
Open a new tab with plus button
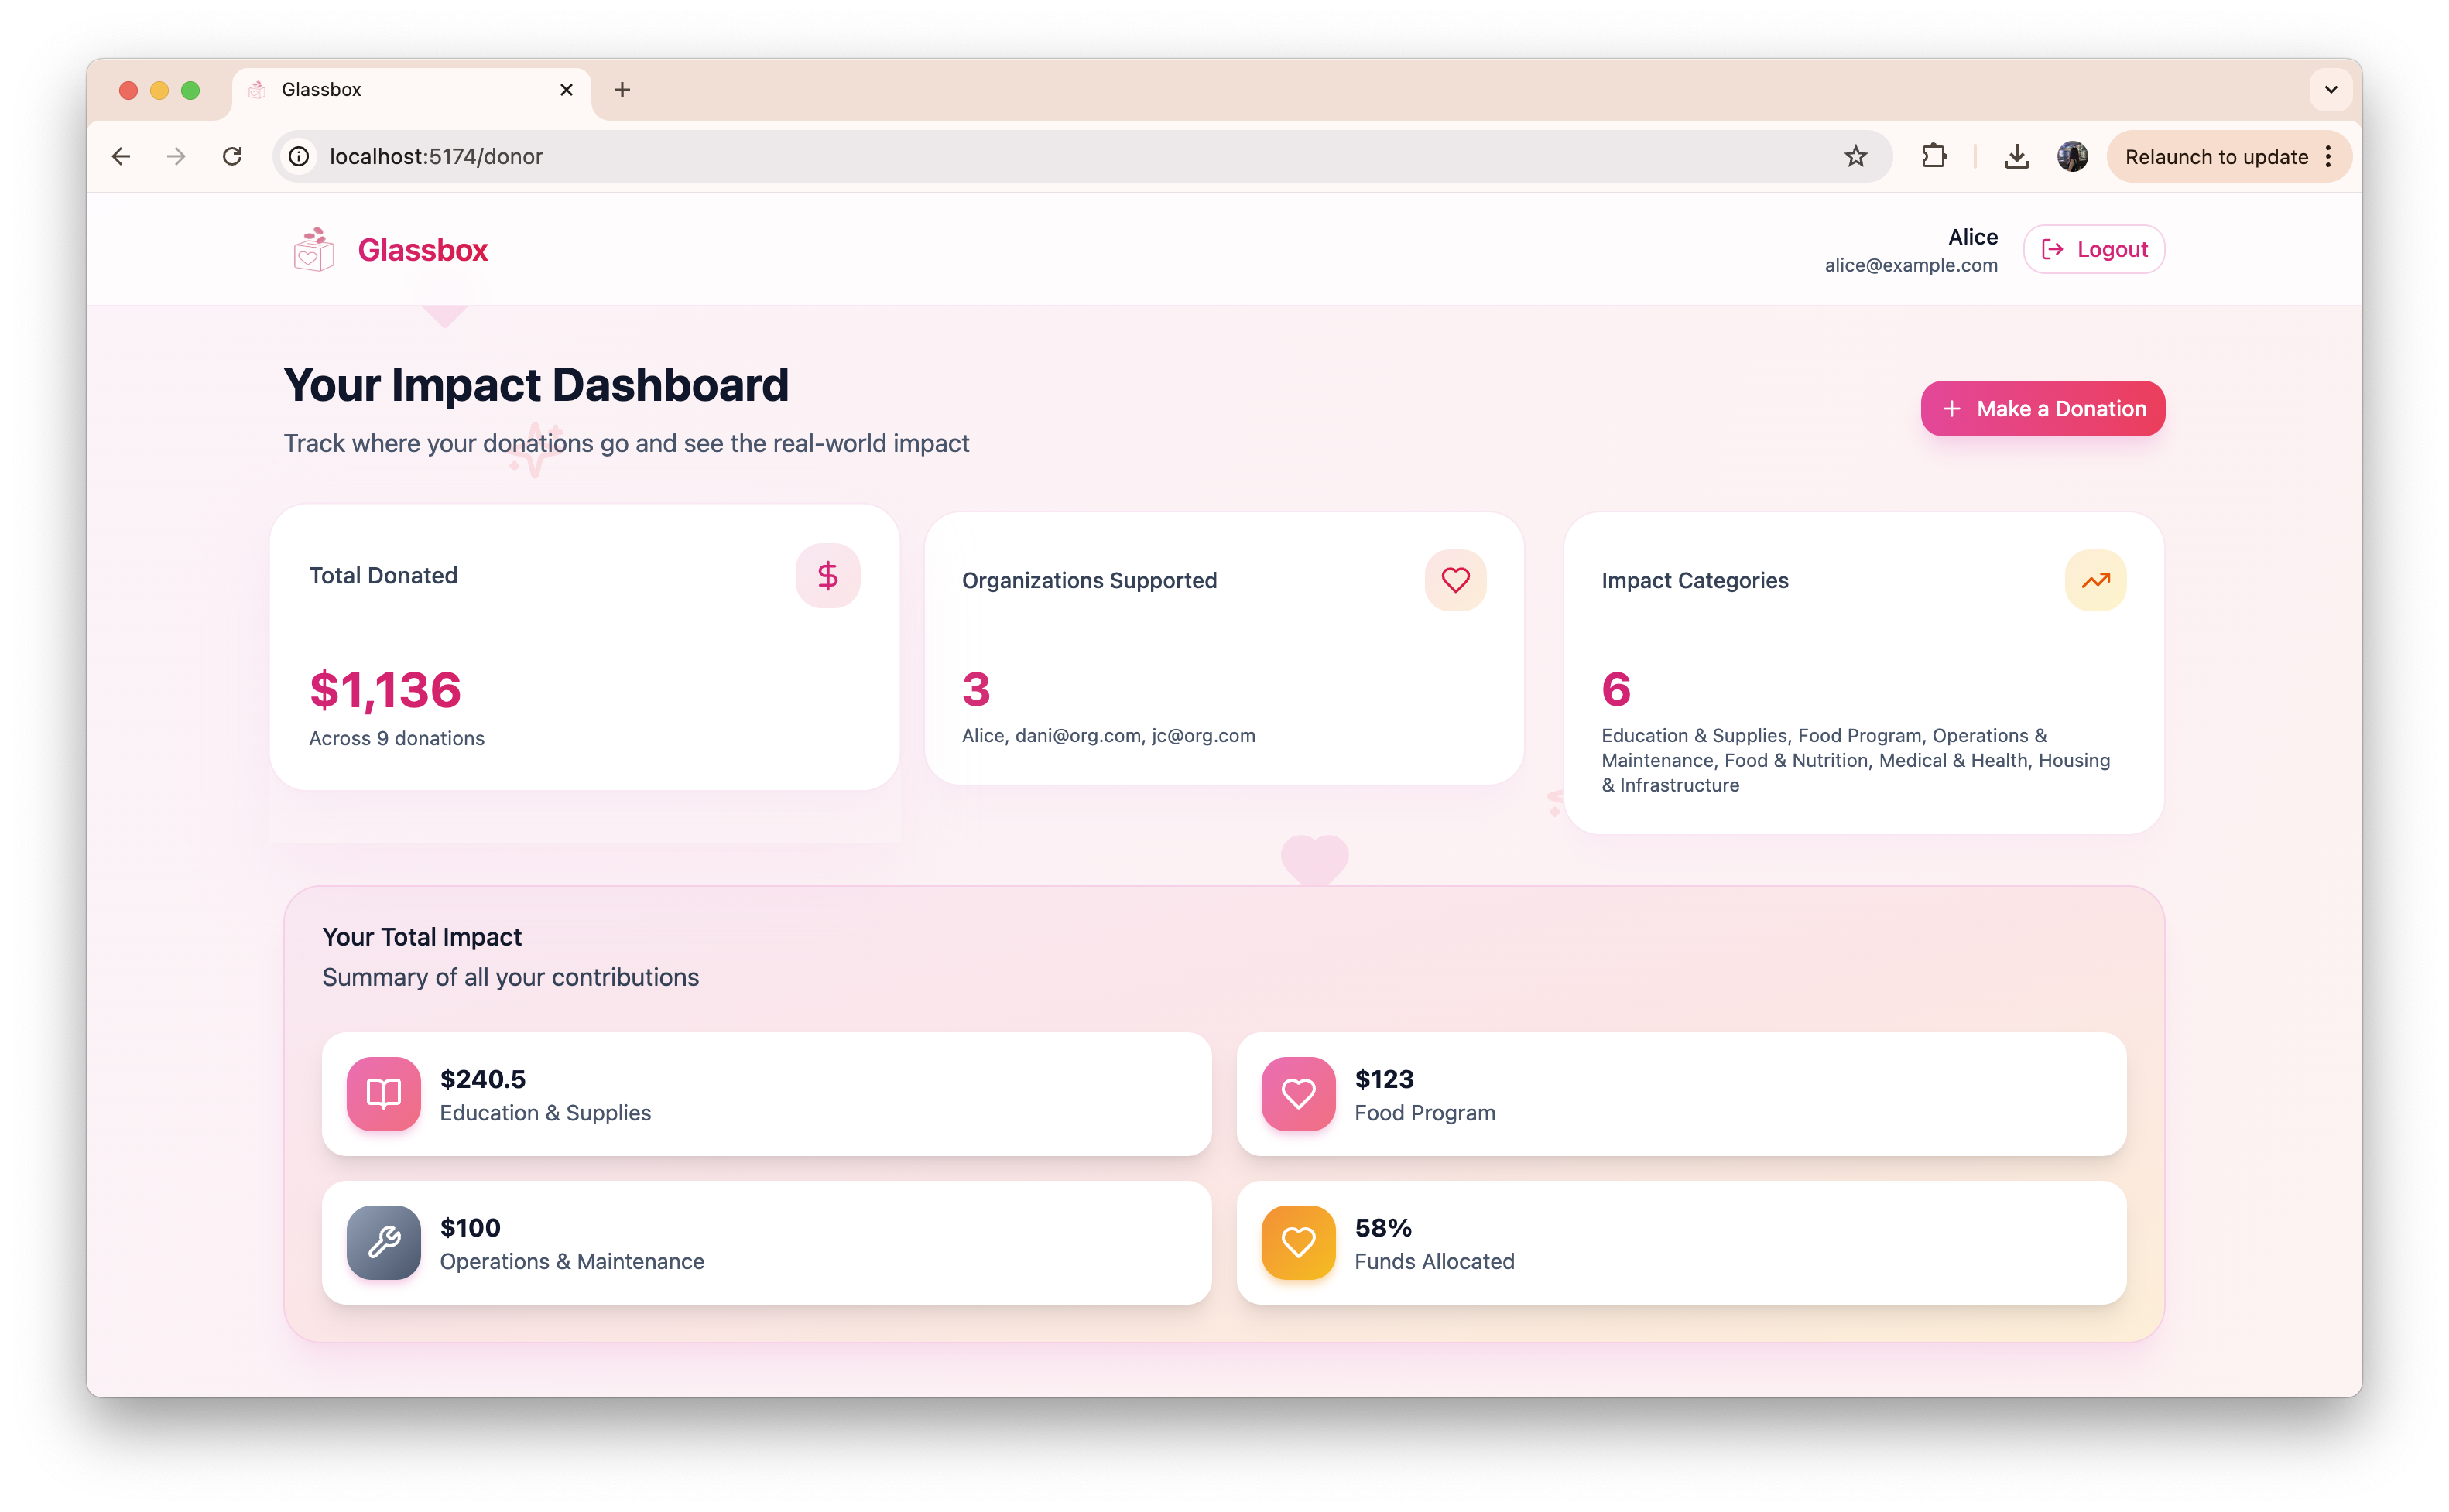point(622,90)
